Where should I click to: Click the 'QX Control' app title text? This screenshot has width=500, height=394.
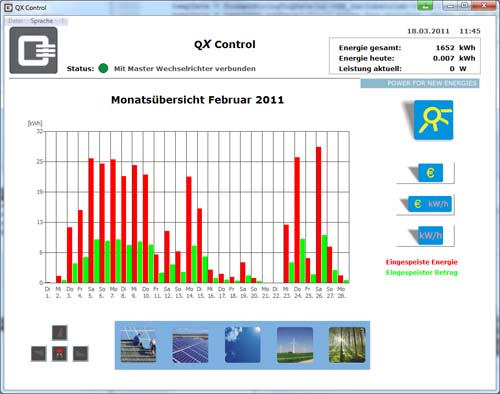(x=225, y=44)
